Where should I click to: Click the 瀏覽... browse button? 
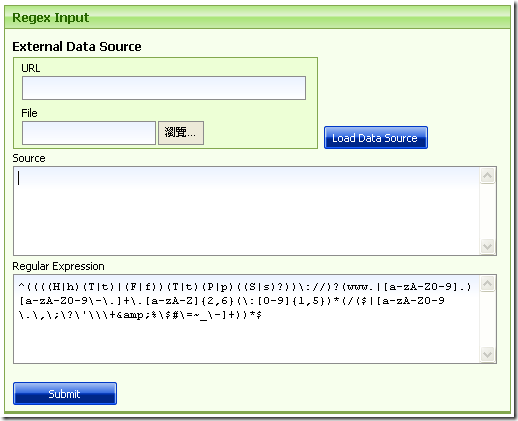(181, 133)
